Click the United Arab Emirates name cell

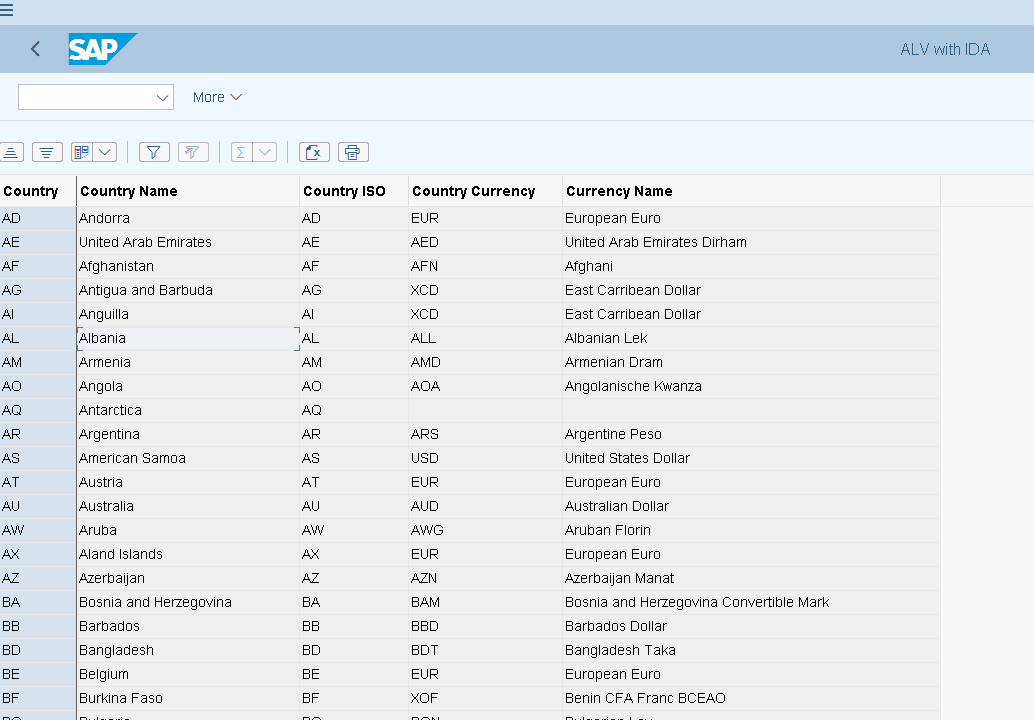[188, 242]
